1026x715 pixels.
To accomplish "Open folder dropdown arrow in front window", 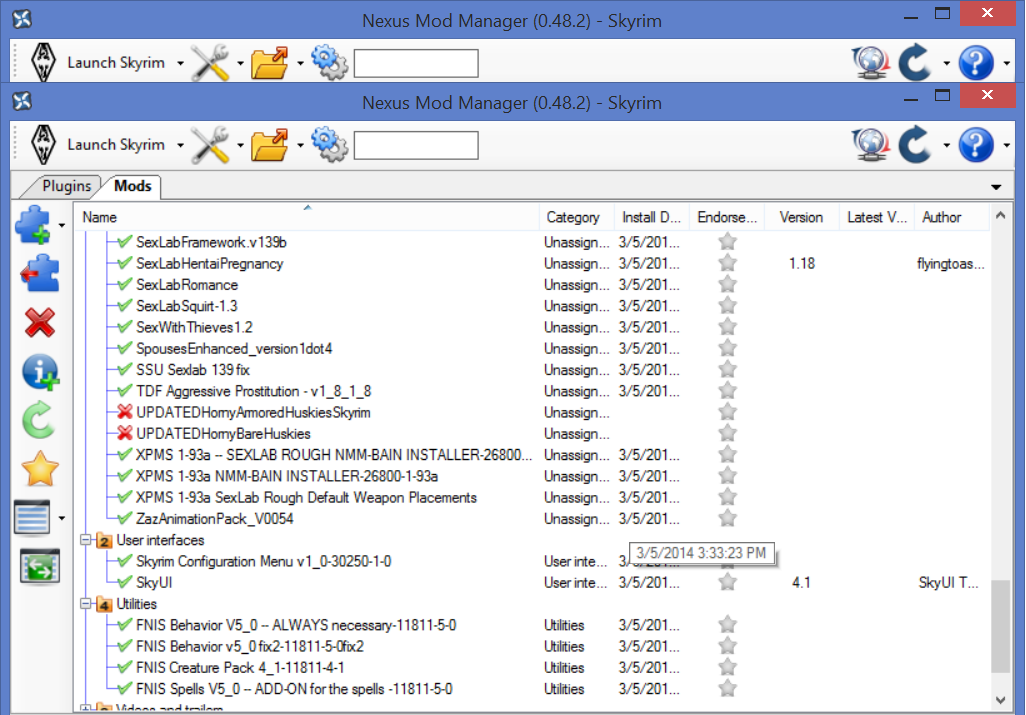I will point(300,145).
